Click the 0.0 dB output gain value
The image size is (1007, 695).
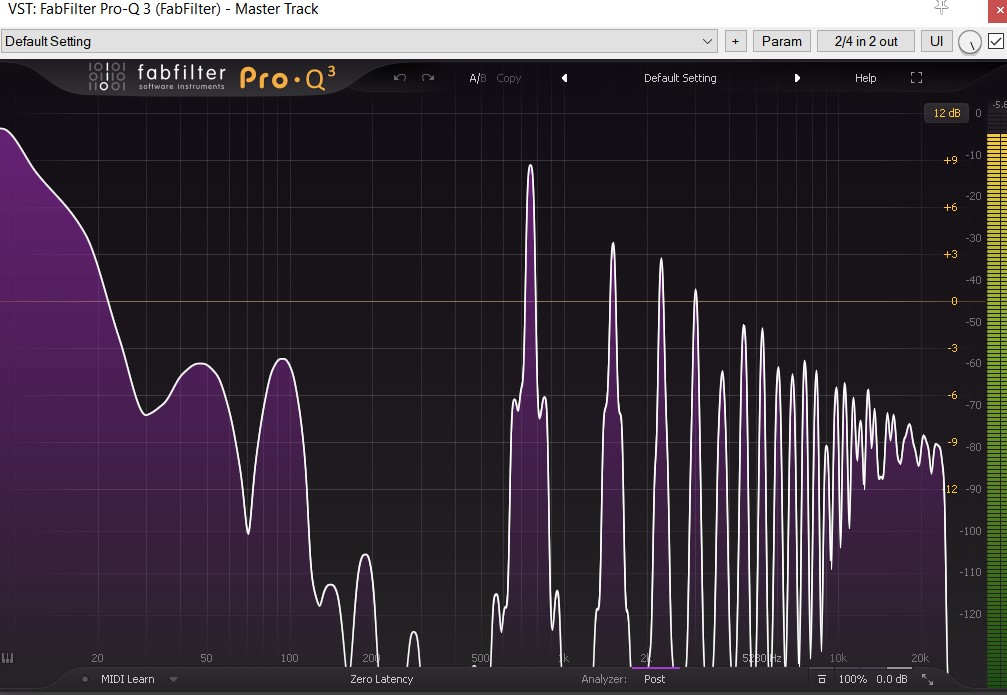[x=892, y=679]
